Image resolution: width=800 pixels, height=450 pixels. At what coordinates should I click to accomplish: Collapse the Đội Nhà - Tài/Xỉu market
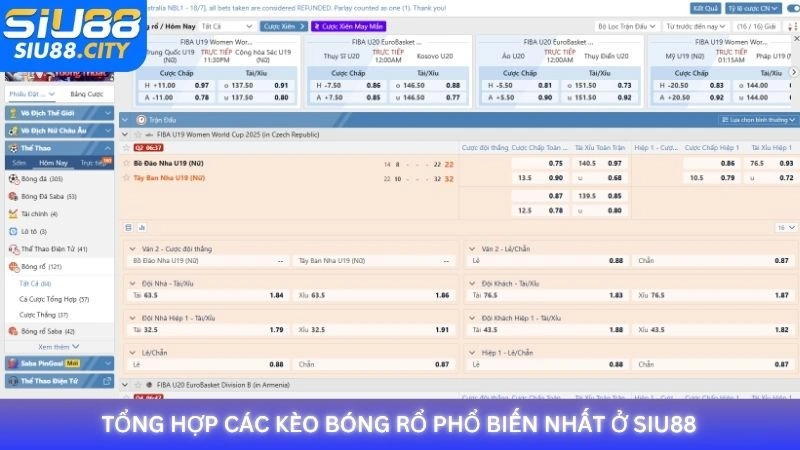(133, 284)
